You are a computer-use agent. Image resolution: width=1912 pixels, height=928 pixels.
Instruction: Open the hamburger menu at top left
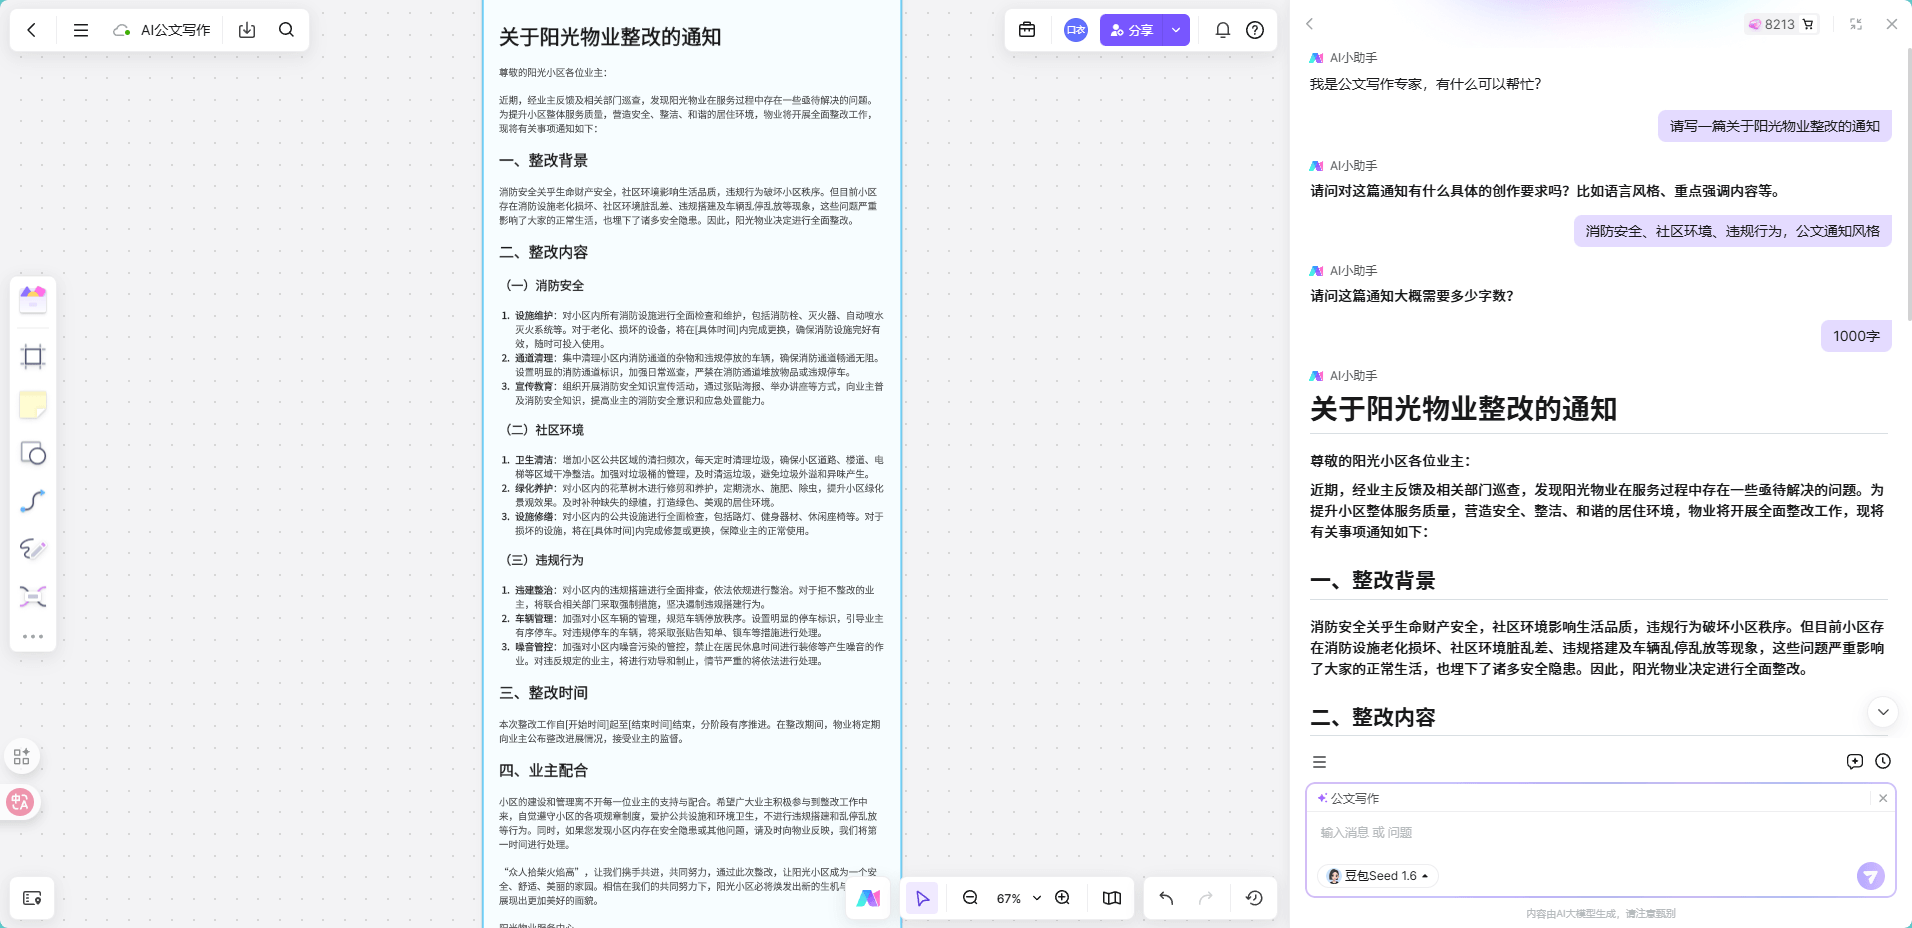pos(81,30)
